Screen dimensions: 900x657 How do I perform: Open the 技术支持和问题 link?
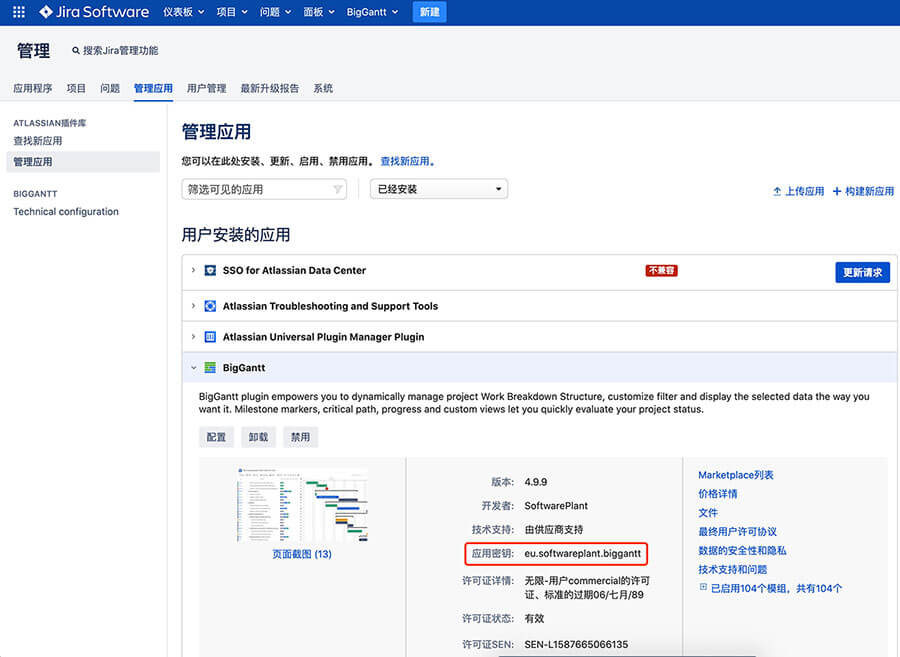click(x=732, y=569)
